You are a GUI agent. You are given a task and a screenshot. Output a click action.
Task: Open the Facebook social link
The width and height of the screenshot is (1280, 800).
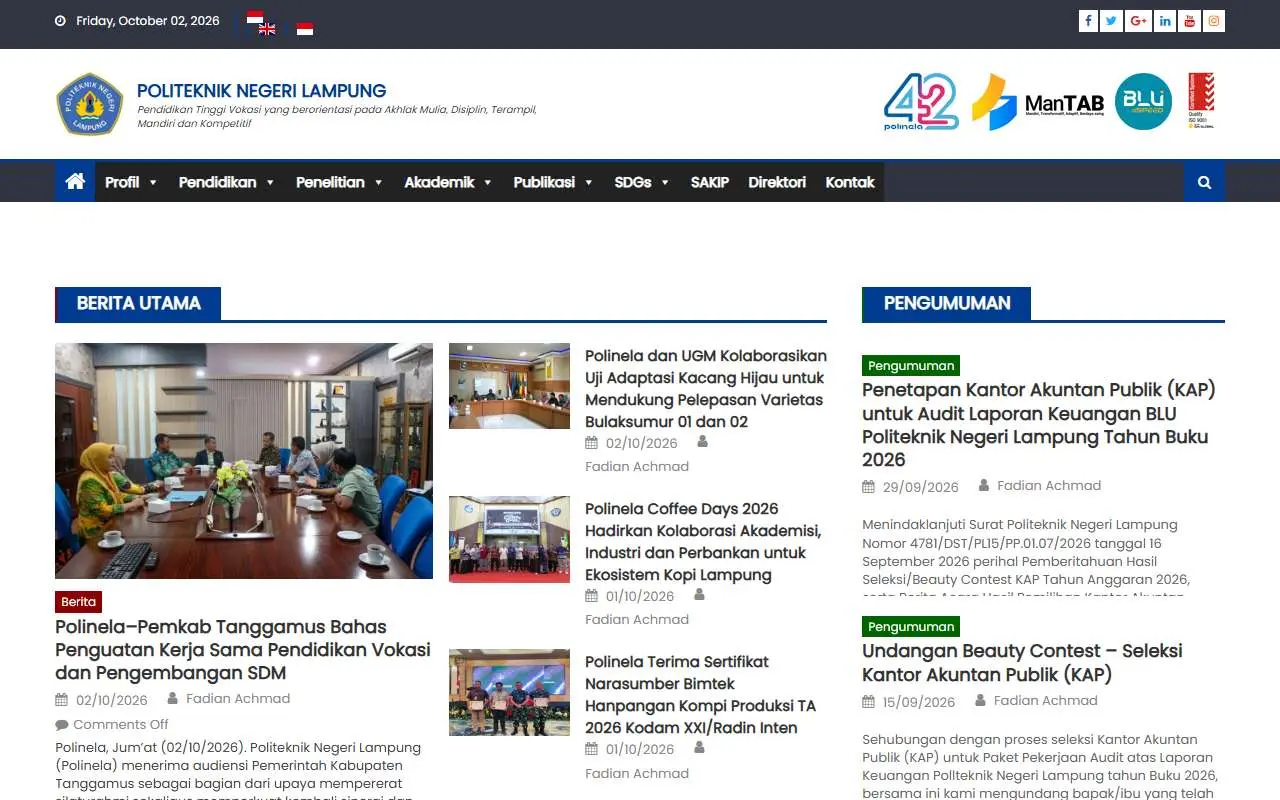coord(1088,21)
